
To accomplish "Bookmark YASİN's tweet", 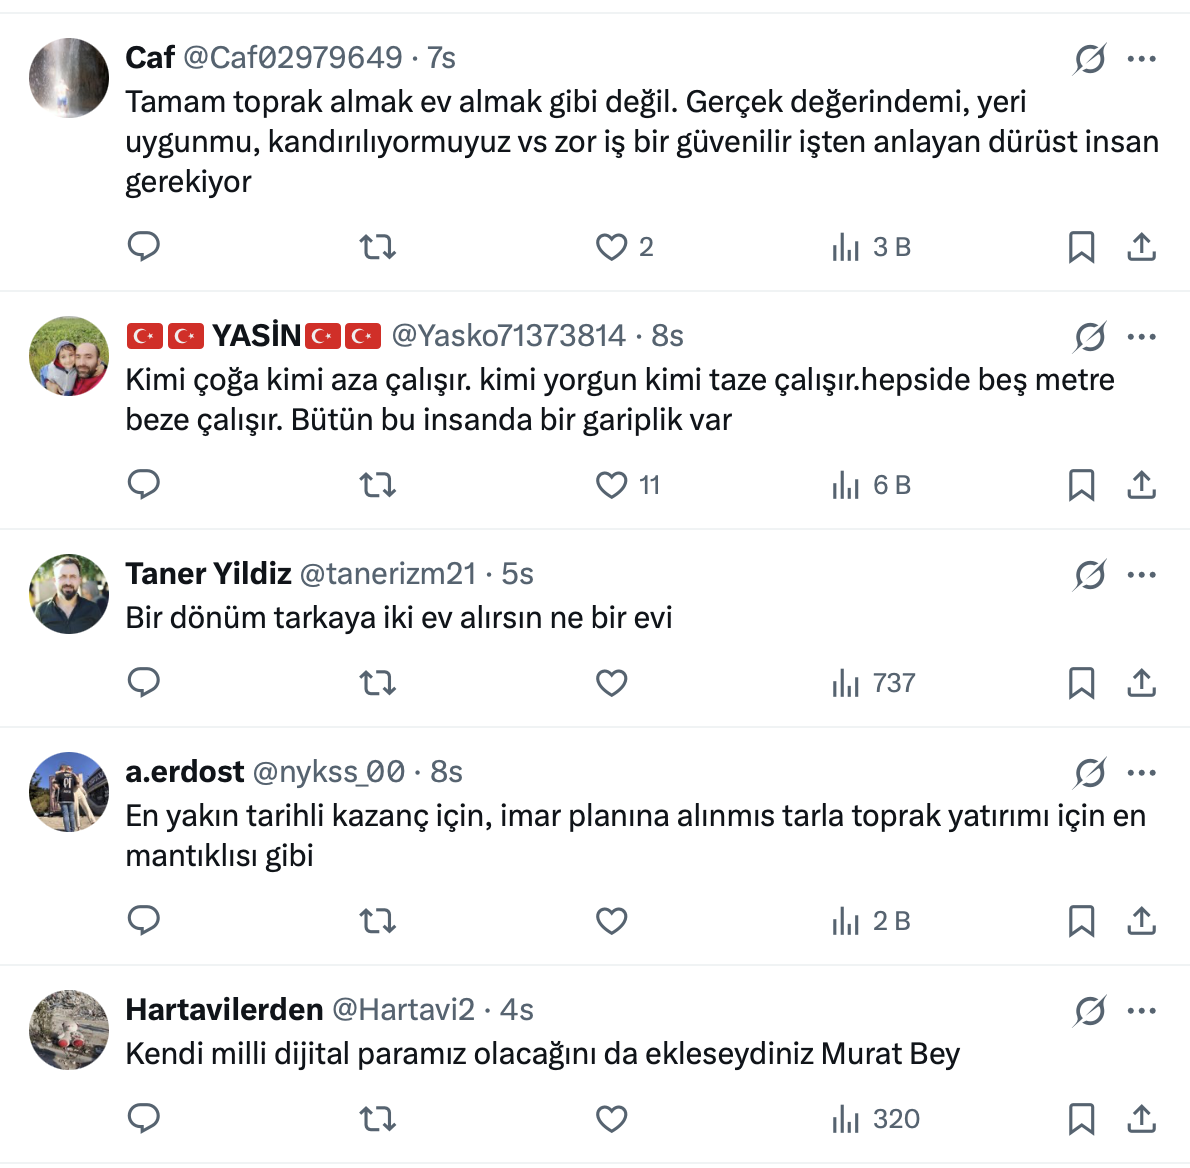I will pos(1081,485).
